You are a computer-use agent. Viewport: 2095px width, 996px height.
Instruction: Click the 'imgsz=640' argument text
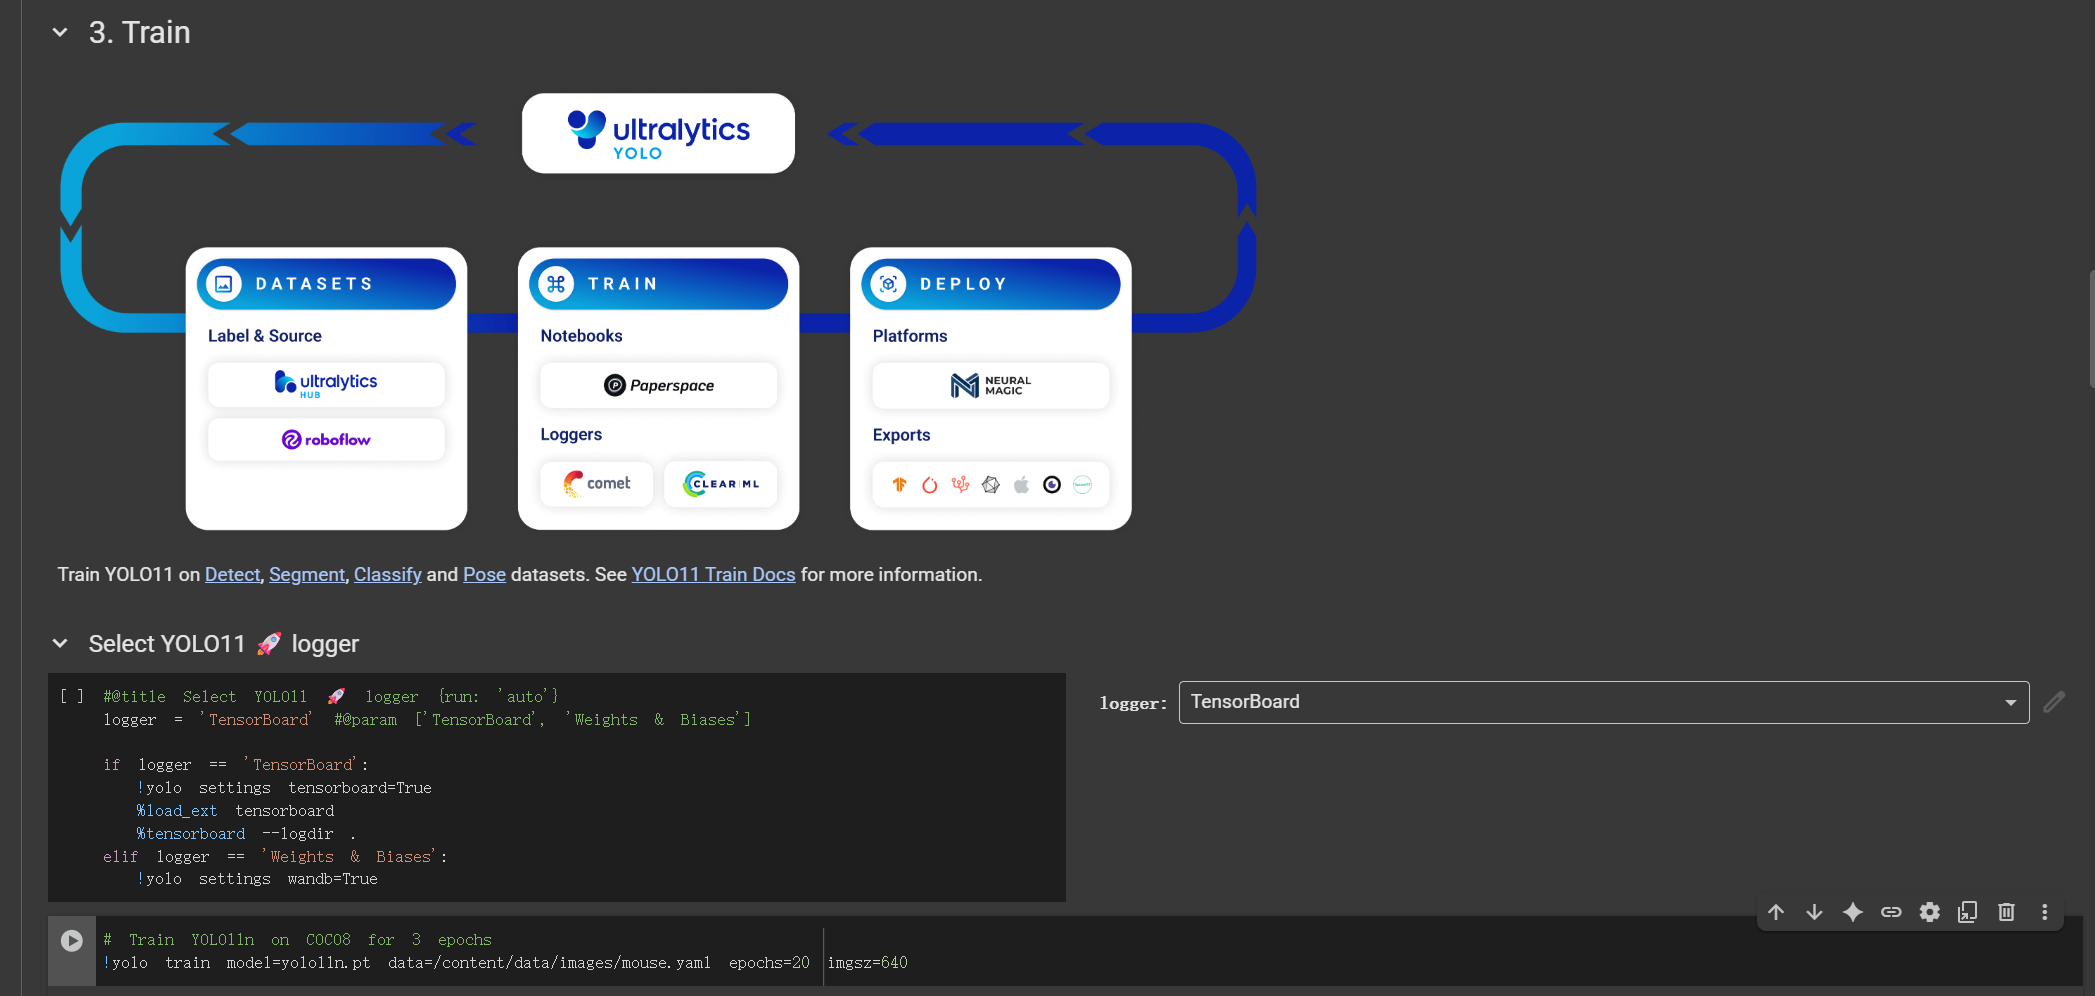click(x=868, y=963)
